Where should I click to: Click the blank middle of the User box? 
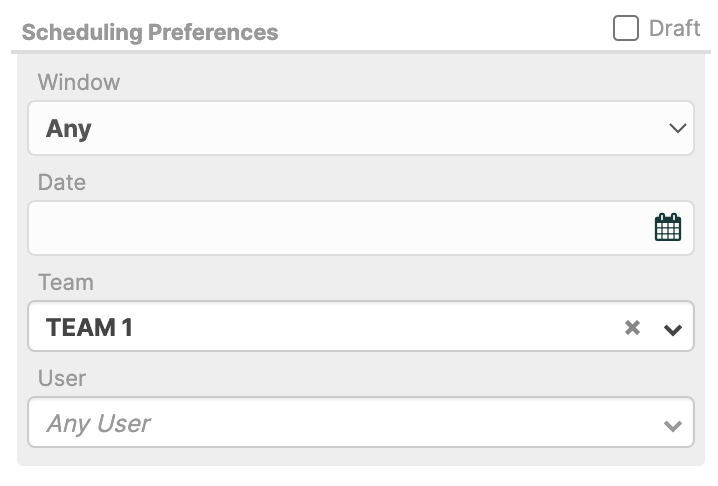pyautogui.click(x=403, y=422)
